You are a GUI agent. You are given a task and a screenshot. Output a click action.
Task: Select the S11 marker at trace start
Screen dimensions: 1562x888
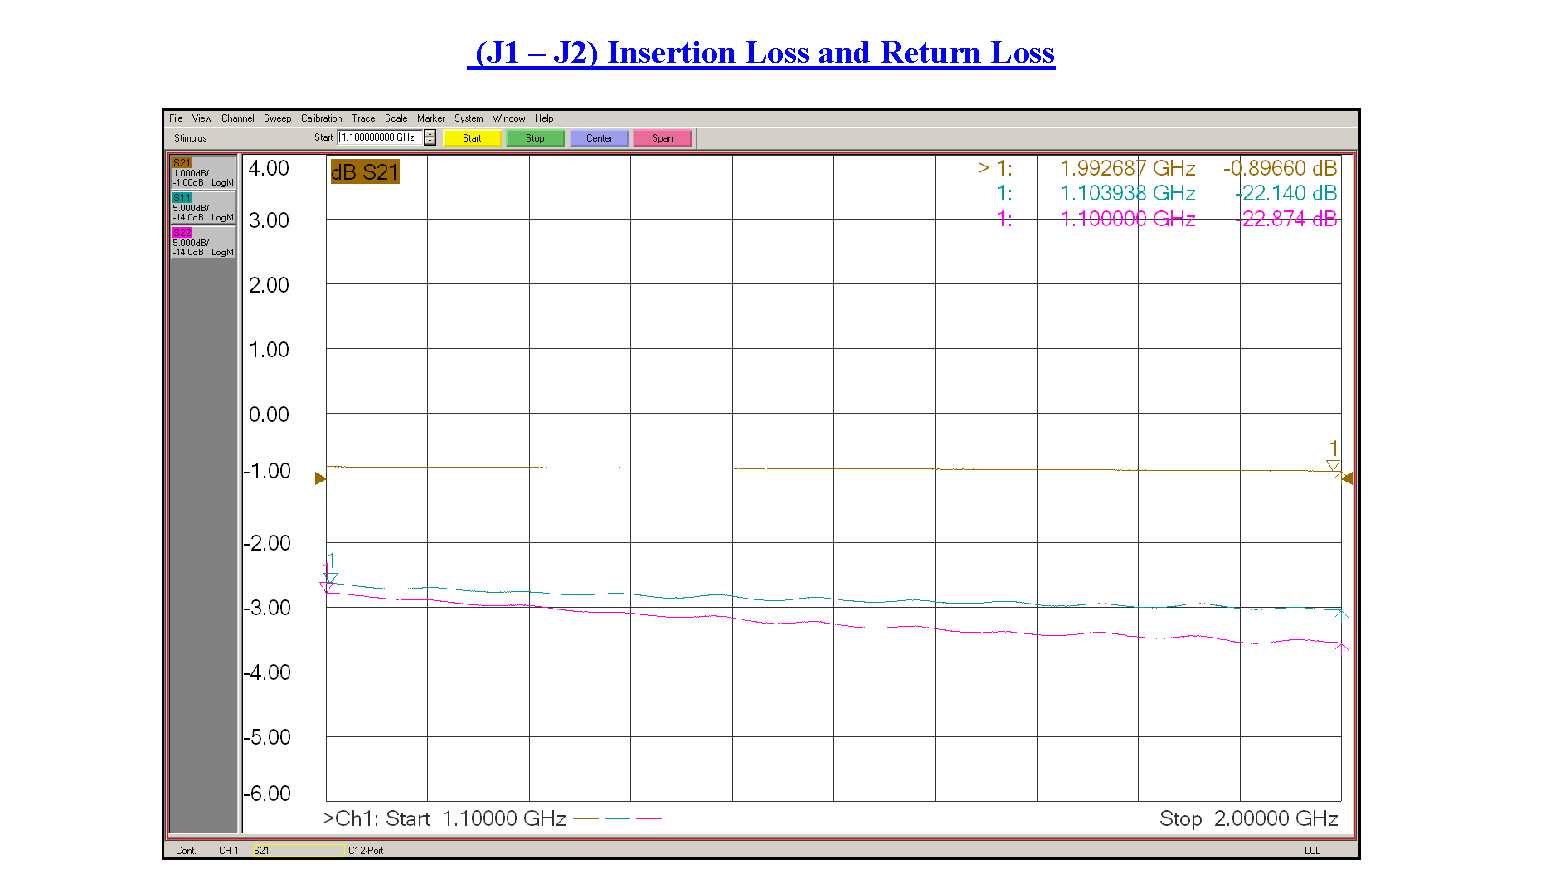331,577
